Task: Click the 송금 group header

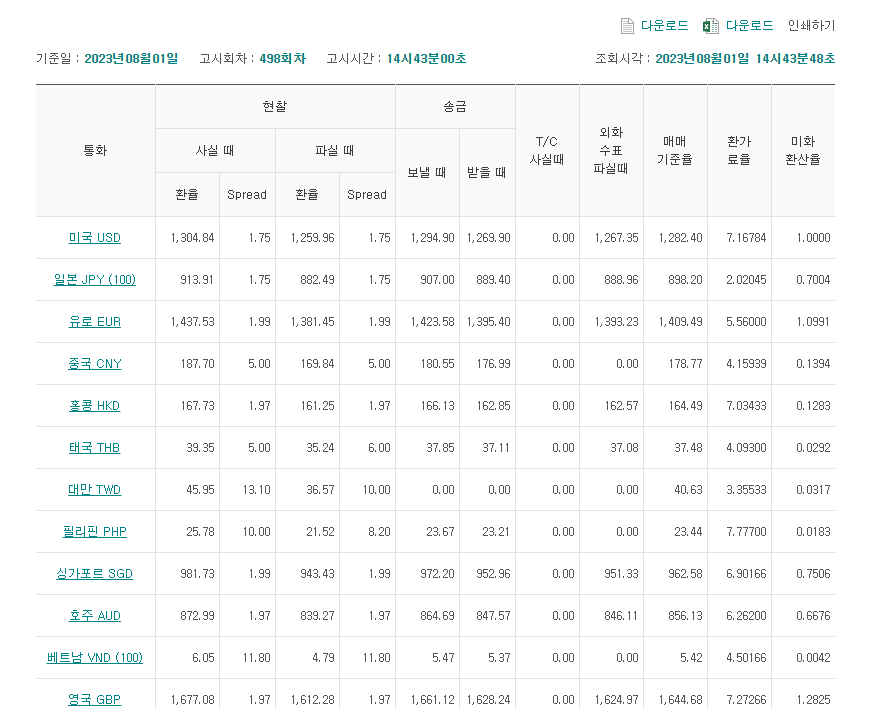Action: coord(455,106)
